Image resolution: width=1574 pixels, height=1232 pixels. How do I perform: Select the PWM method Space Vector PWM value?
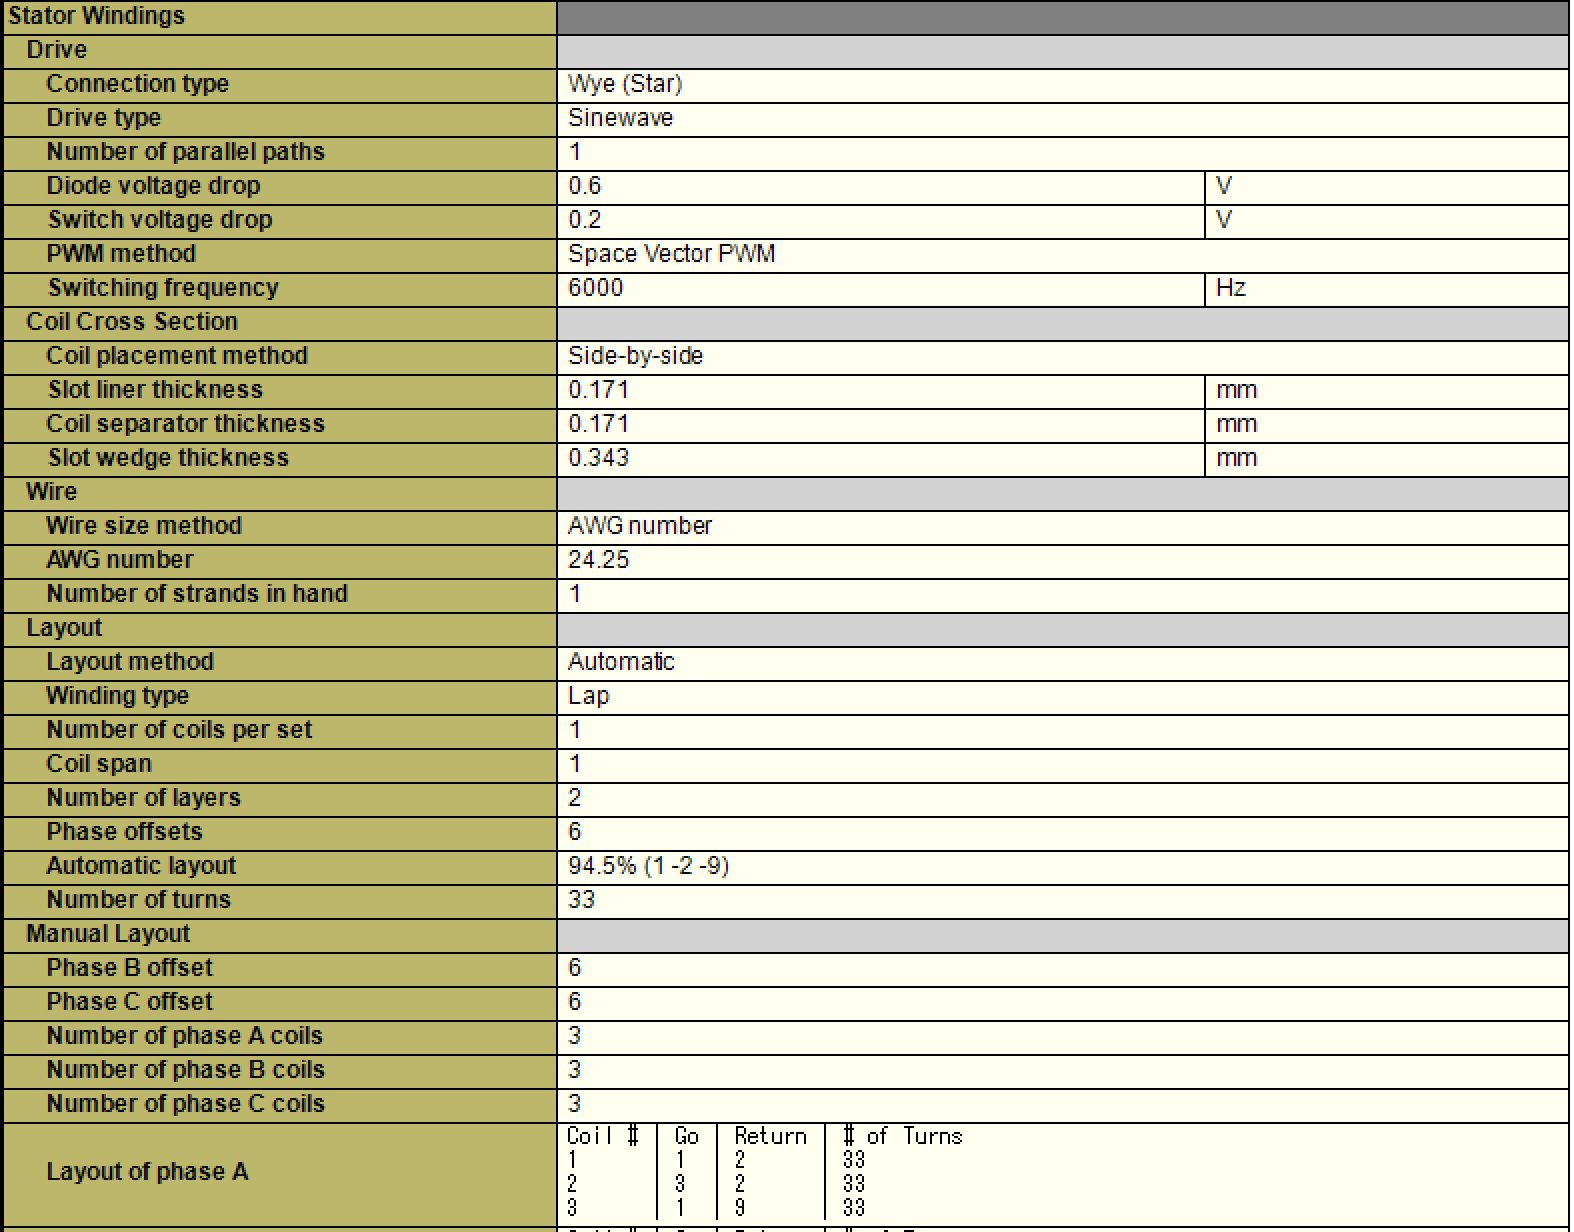671,254
